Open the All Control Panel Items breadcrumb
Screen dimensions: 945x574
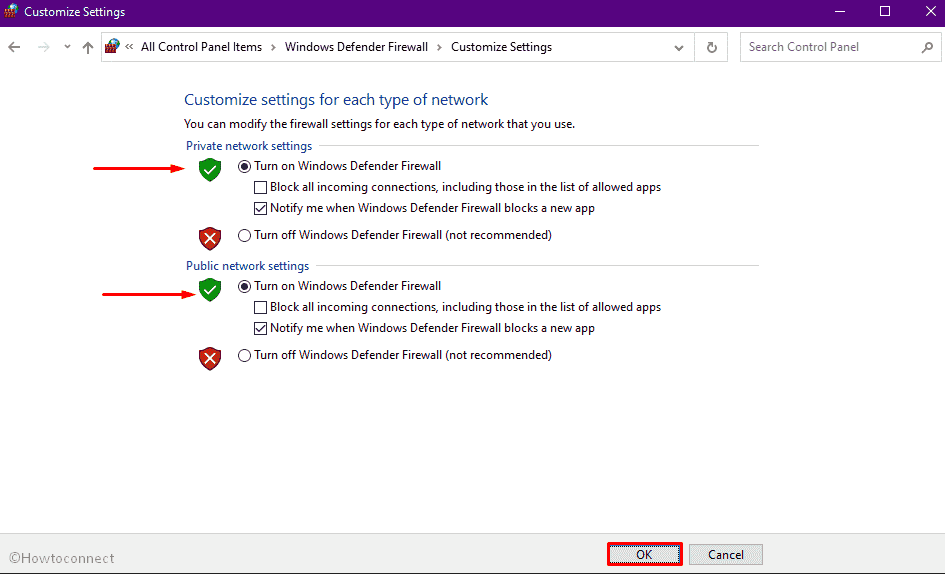click(x=201, y=47)
